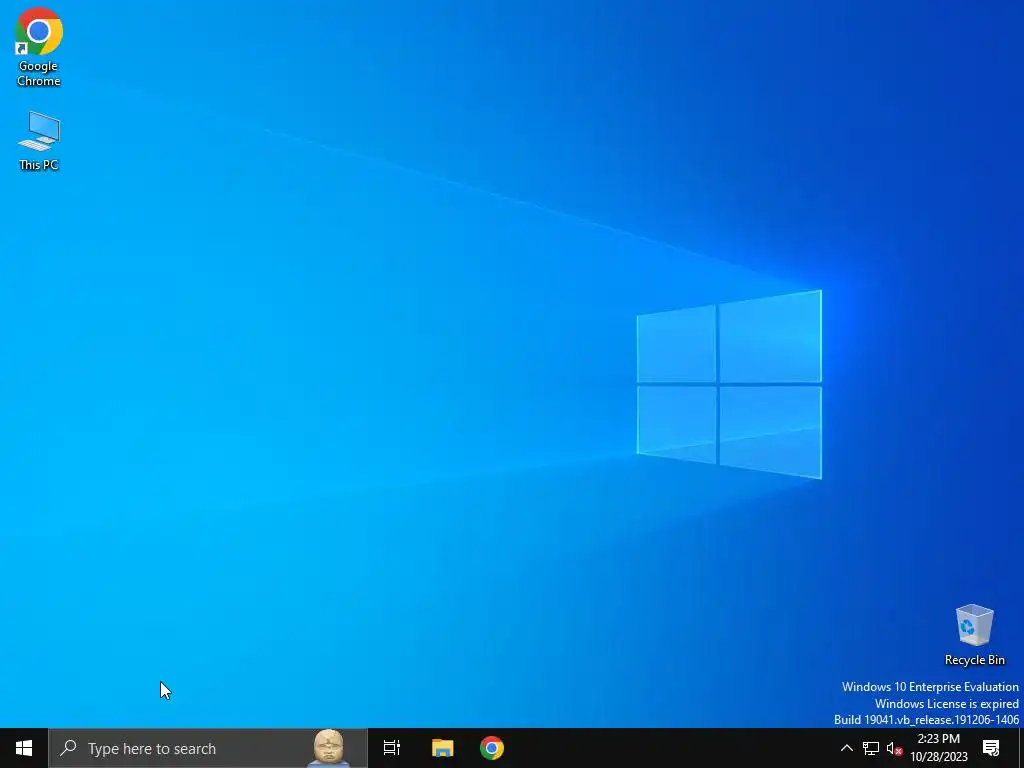The image size is (1024, 768).
Task: Launch File Explorer from the taskbar
Action: tap(442, 748)
